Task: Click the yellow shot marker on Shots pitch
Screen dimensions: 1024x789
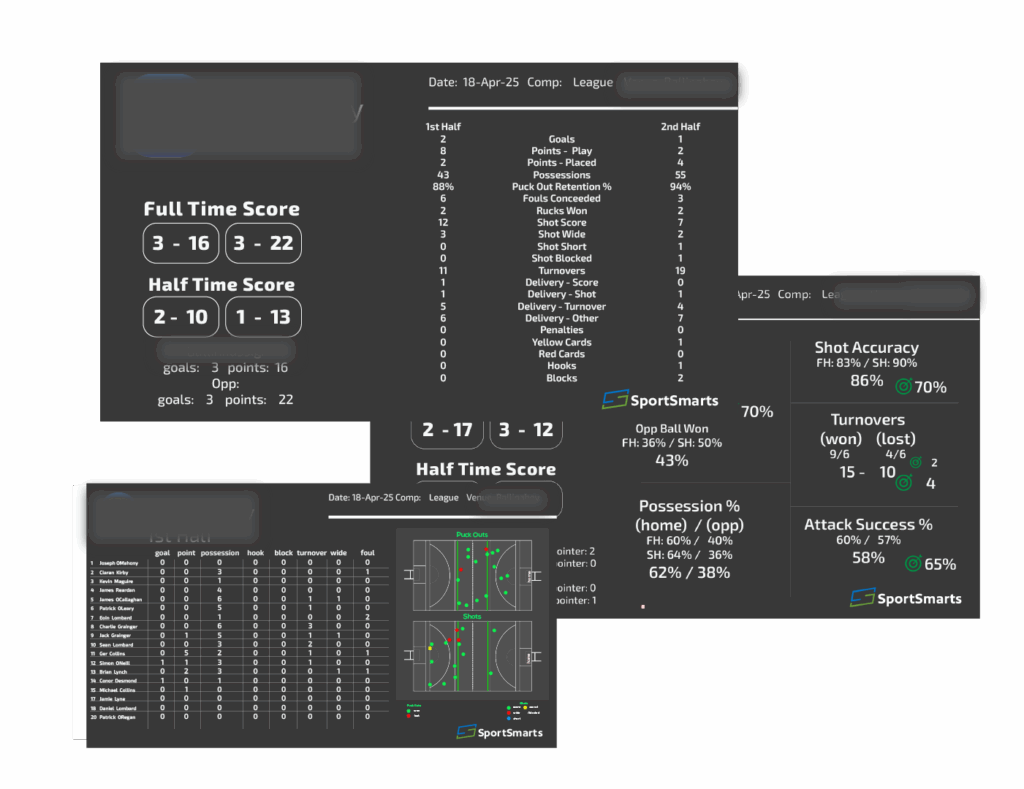Action: [x=430, y=648]
